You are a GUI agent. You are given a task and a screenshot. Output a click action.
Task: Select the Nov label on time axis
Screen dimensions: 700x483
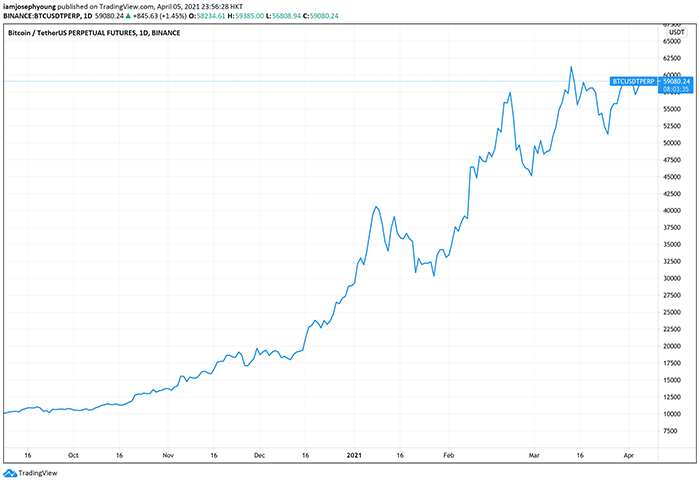[167, 453]
